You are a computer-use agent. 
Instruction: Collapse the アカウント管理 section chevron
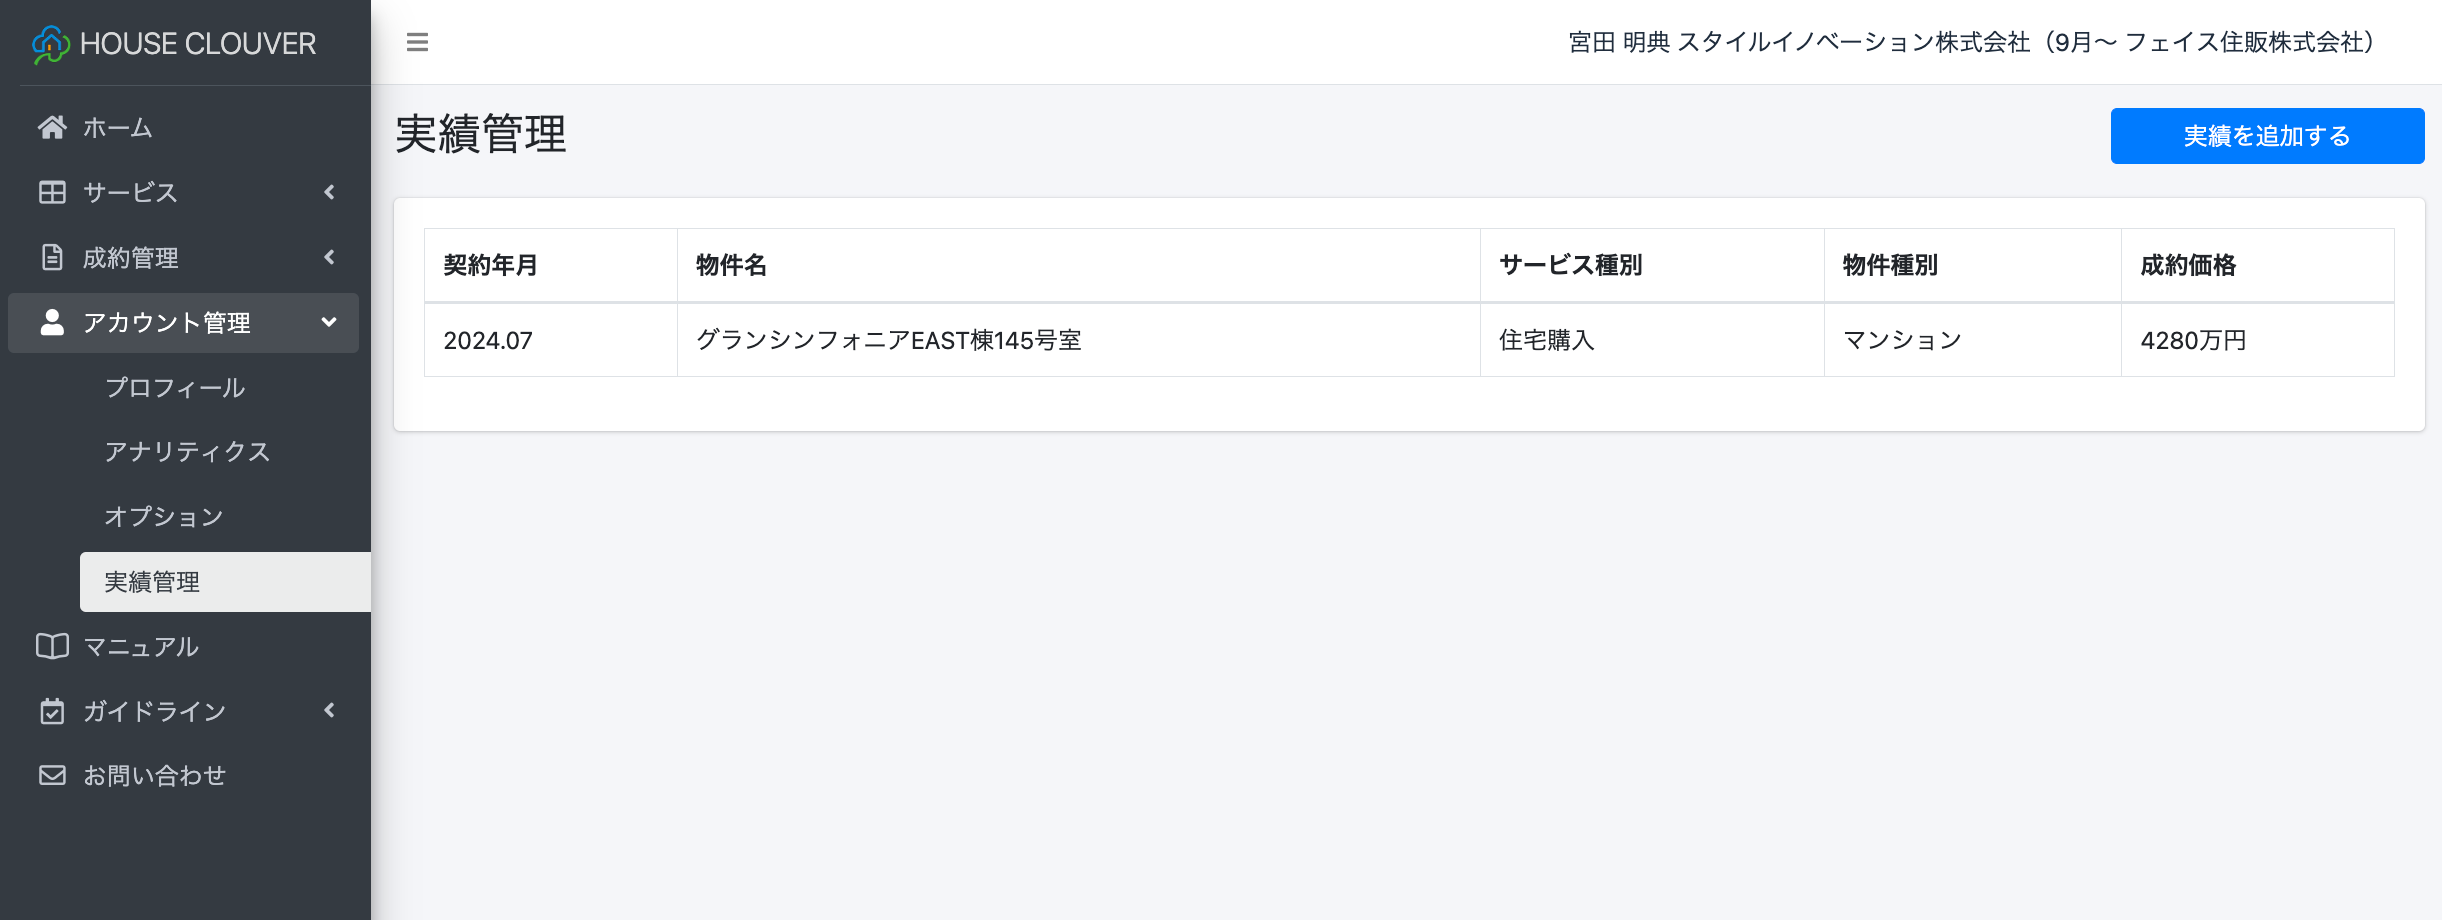(x=329, y=322)
